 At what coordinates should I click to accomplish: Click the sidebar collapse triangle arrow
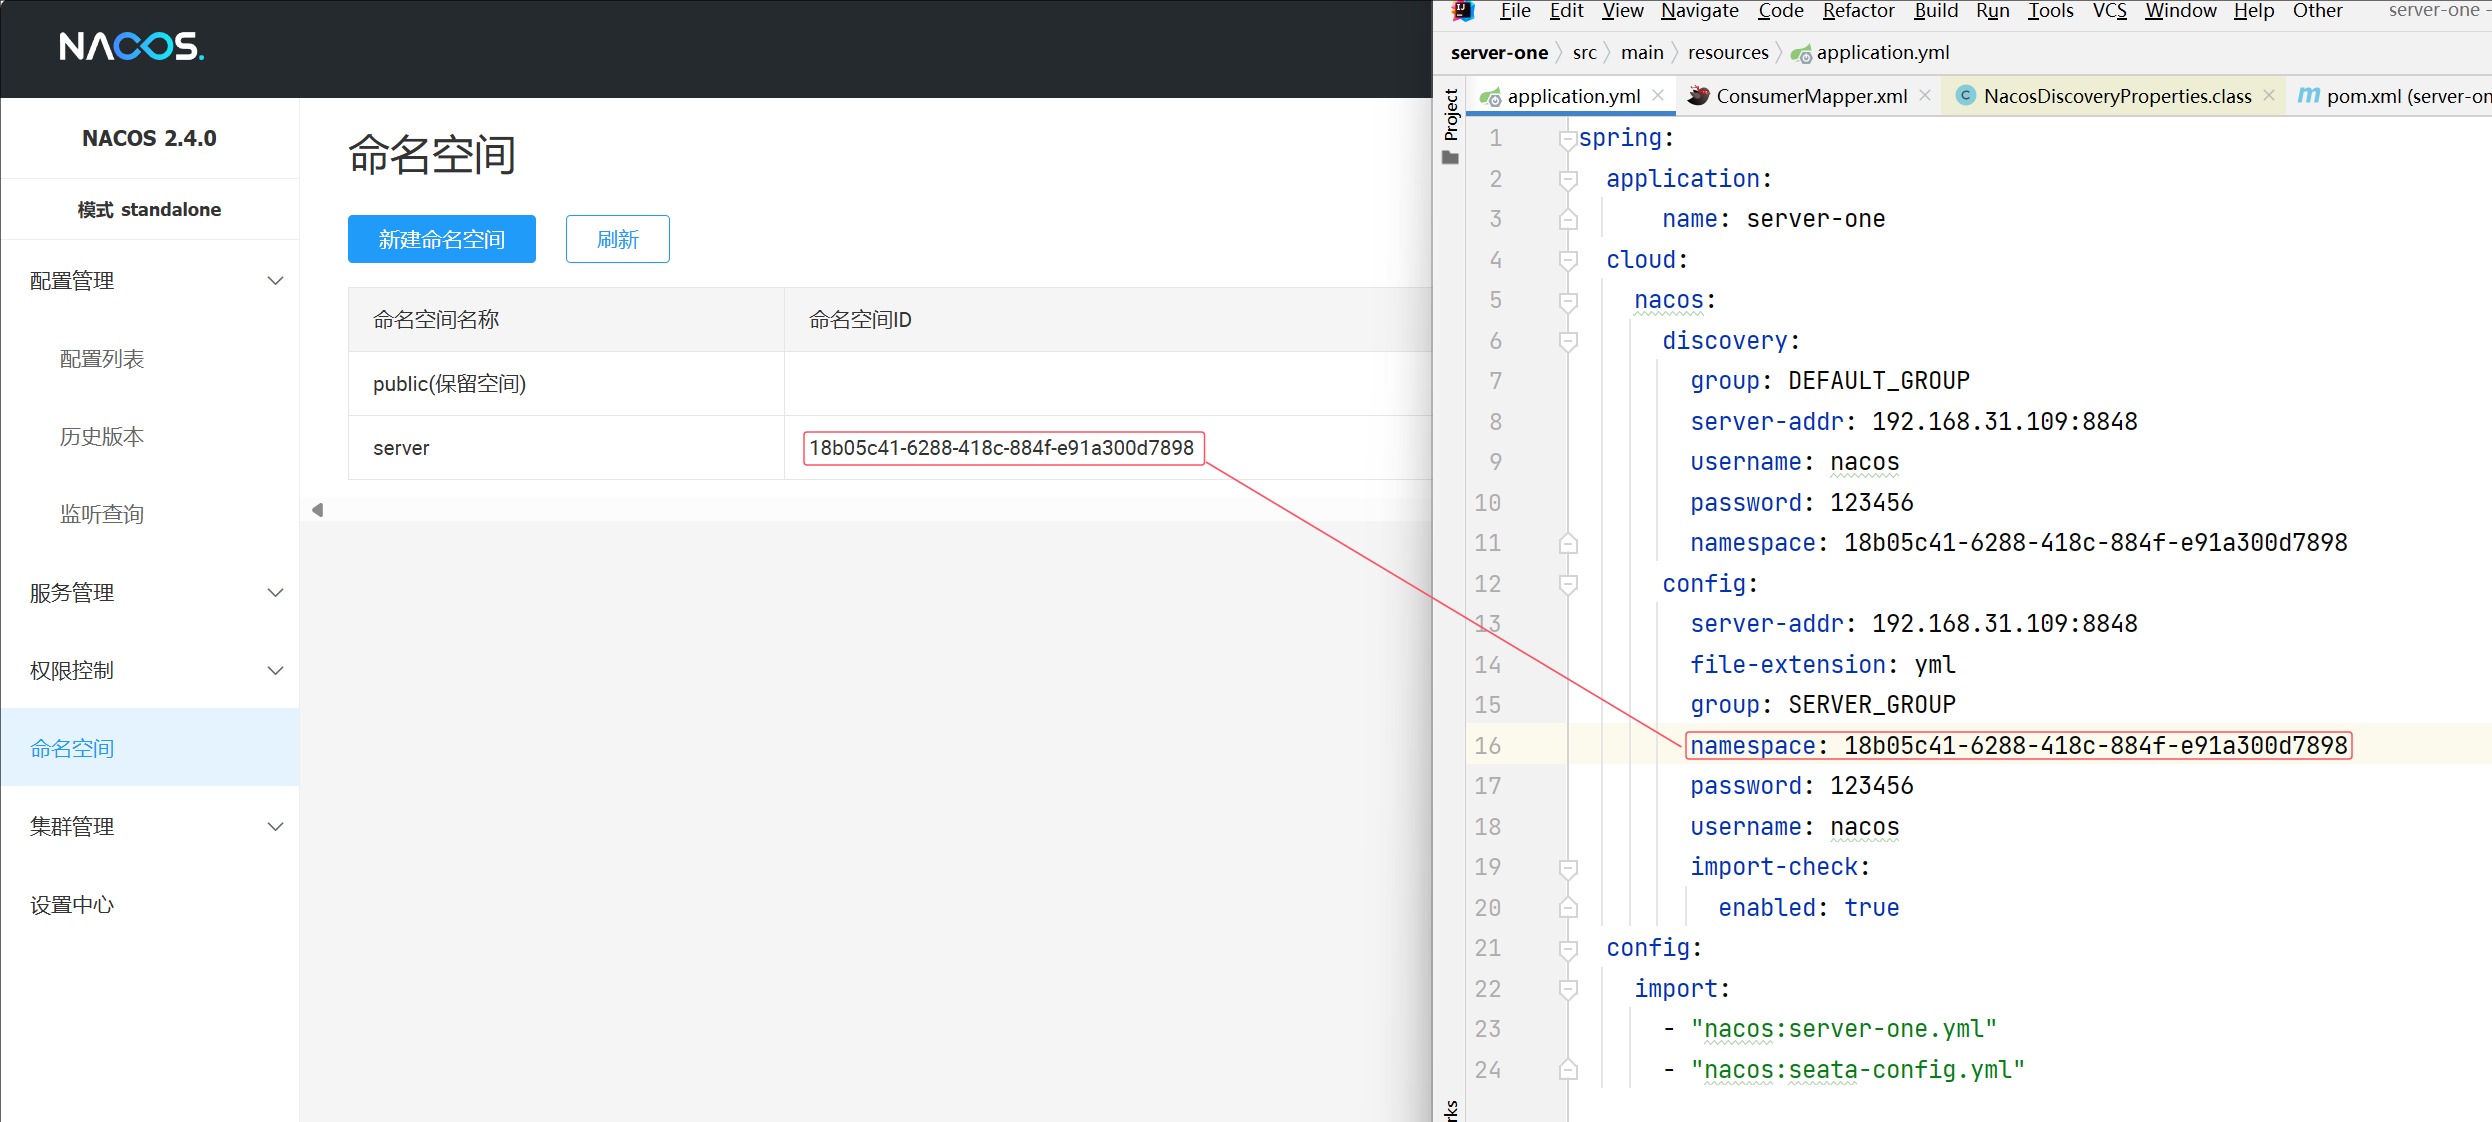(318, 510)
